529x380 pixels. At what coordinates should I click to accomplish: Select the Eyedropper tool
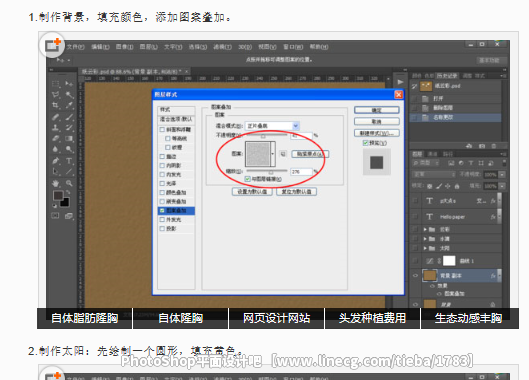[x=69, y=106]
